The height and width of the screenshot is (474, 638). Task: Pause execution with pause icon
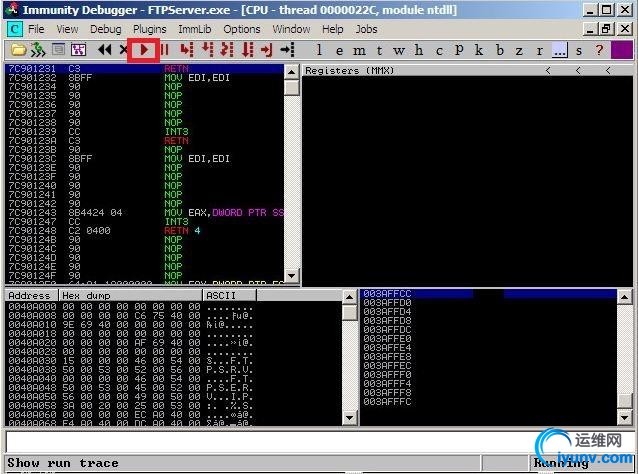click(x=165, y=50)
